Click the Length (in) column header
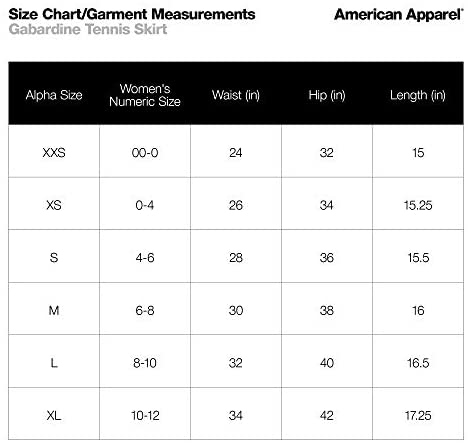Viewport: 468px width, 443px height. (x=418, y=95)
